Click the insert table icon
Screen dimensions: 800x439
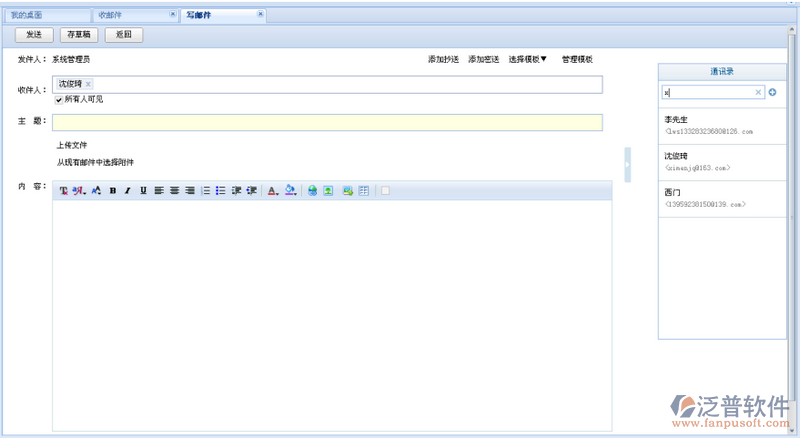364,190
